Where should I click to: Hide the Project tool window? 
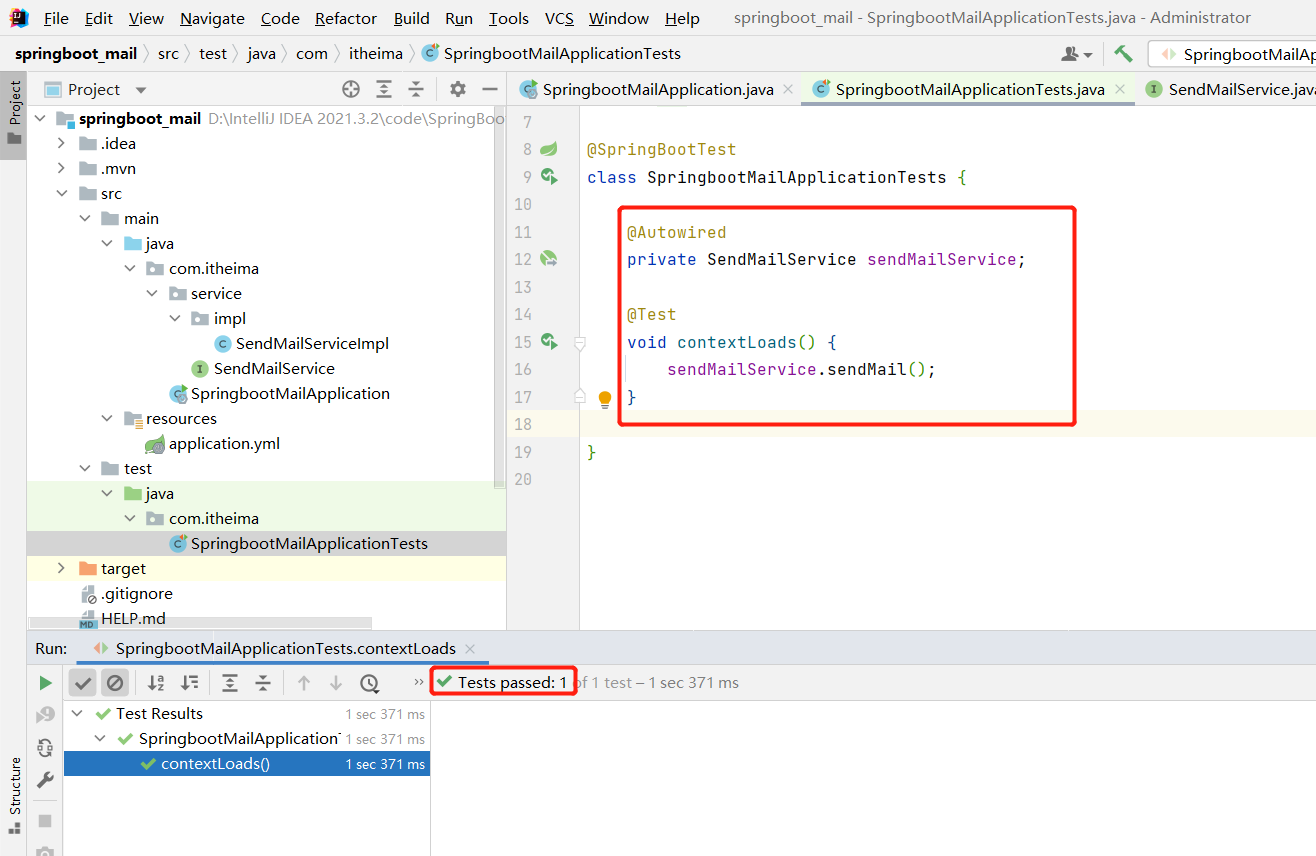489,89
